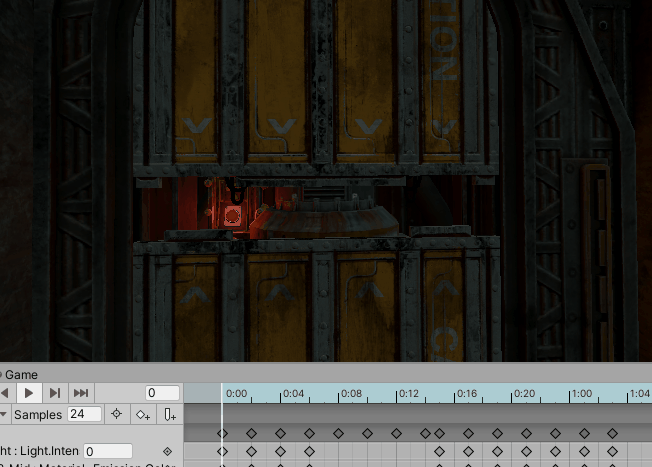Edit the current frame number field

coord(163,393)
